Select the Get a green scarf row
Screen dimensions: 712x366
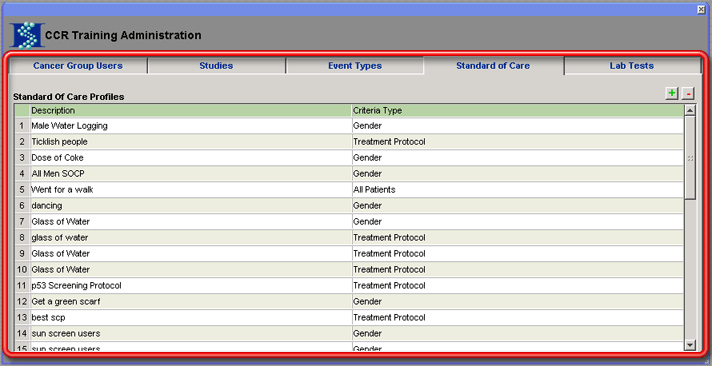point(349,302)
